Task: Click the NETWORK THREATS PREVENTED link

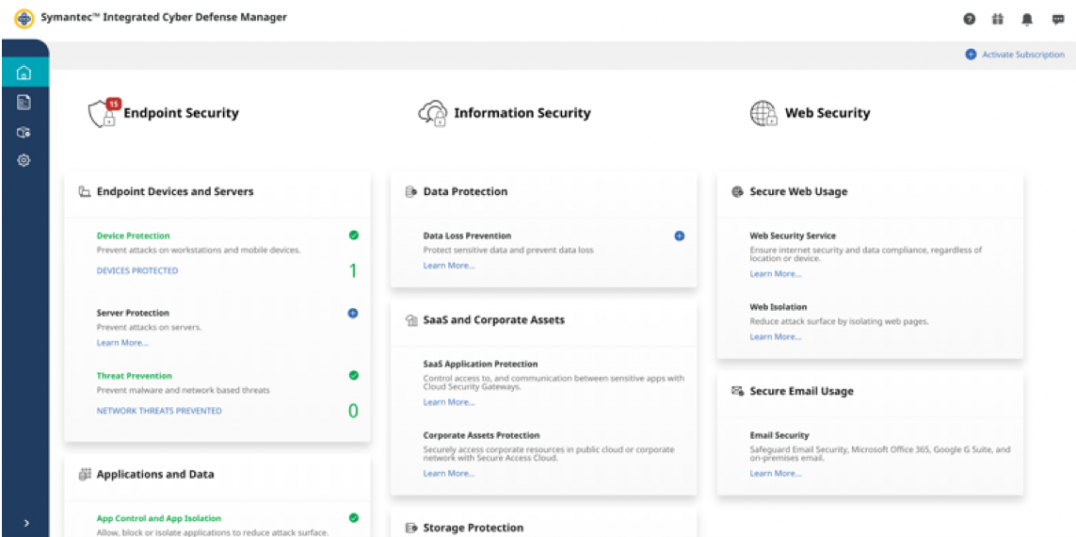Action: click(x=159, y=411)
